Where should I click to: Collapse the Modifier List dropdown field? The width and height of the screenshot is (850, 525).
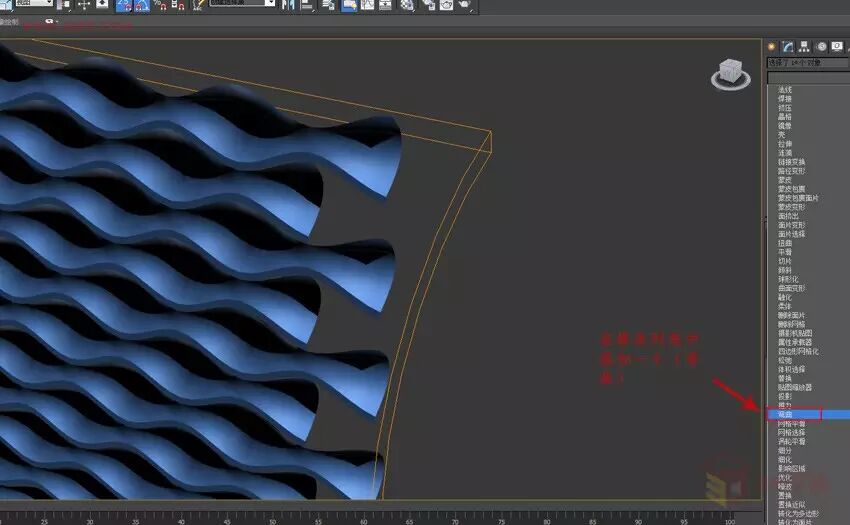[x=808, y=78]
